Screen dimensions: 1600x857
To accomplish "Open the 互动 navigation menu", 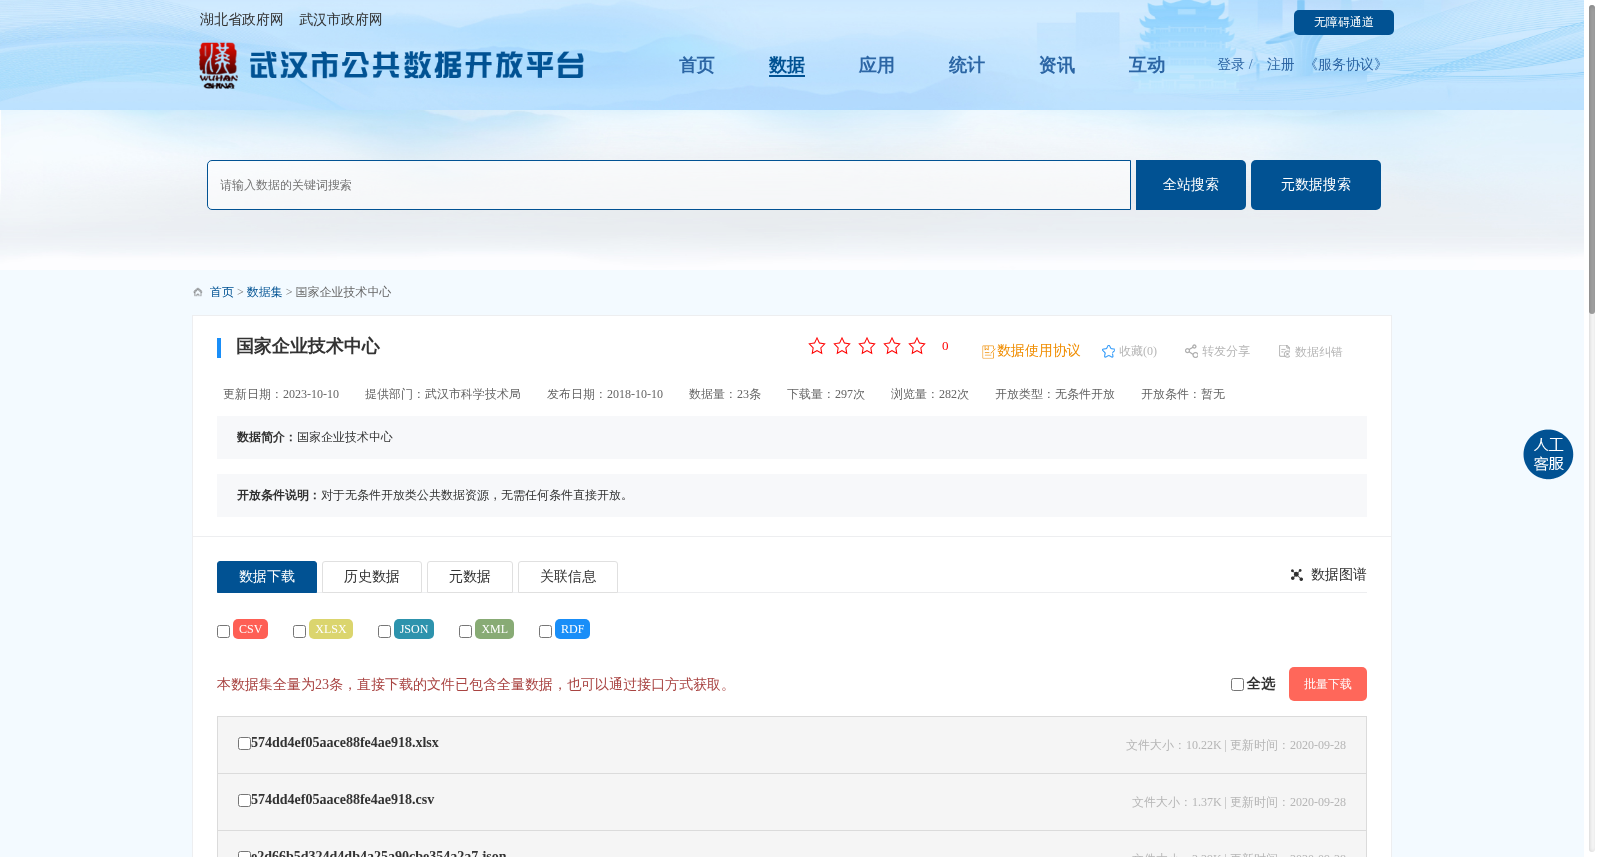I will coord(1147,65).
